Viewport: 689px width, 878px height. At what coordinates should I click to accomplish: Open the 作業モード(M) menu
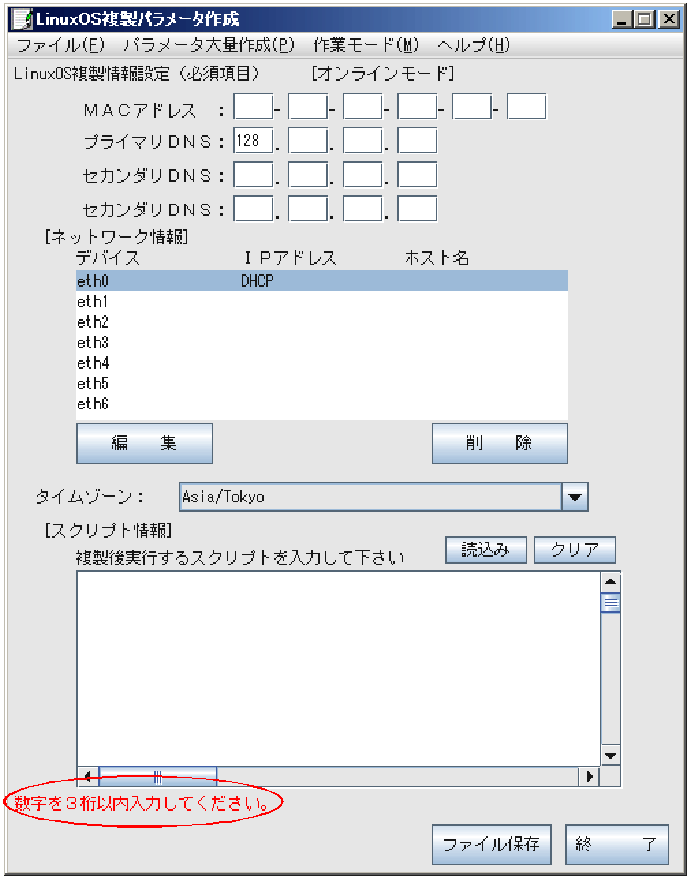[x=366, y=45]
